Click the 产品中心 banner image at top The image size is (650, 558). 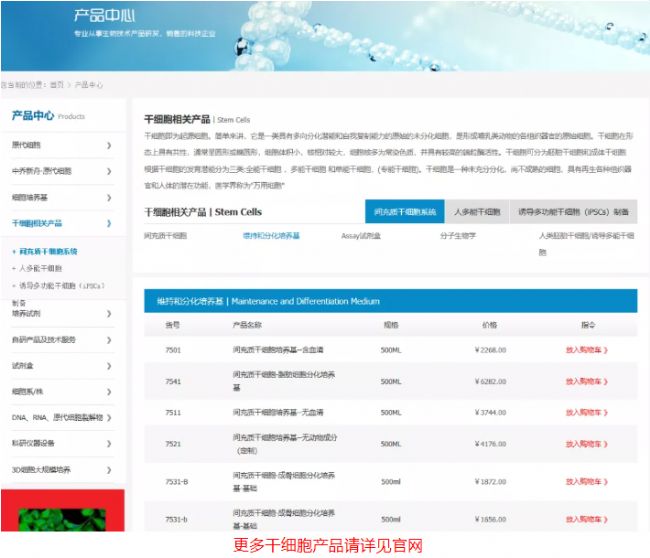pos(325,36)
